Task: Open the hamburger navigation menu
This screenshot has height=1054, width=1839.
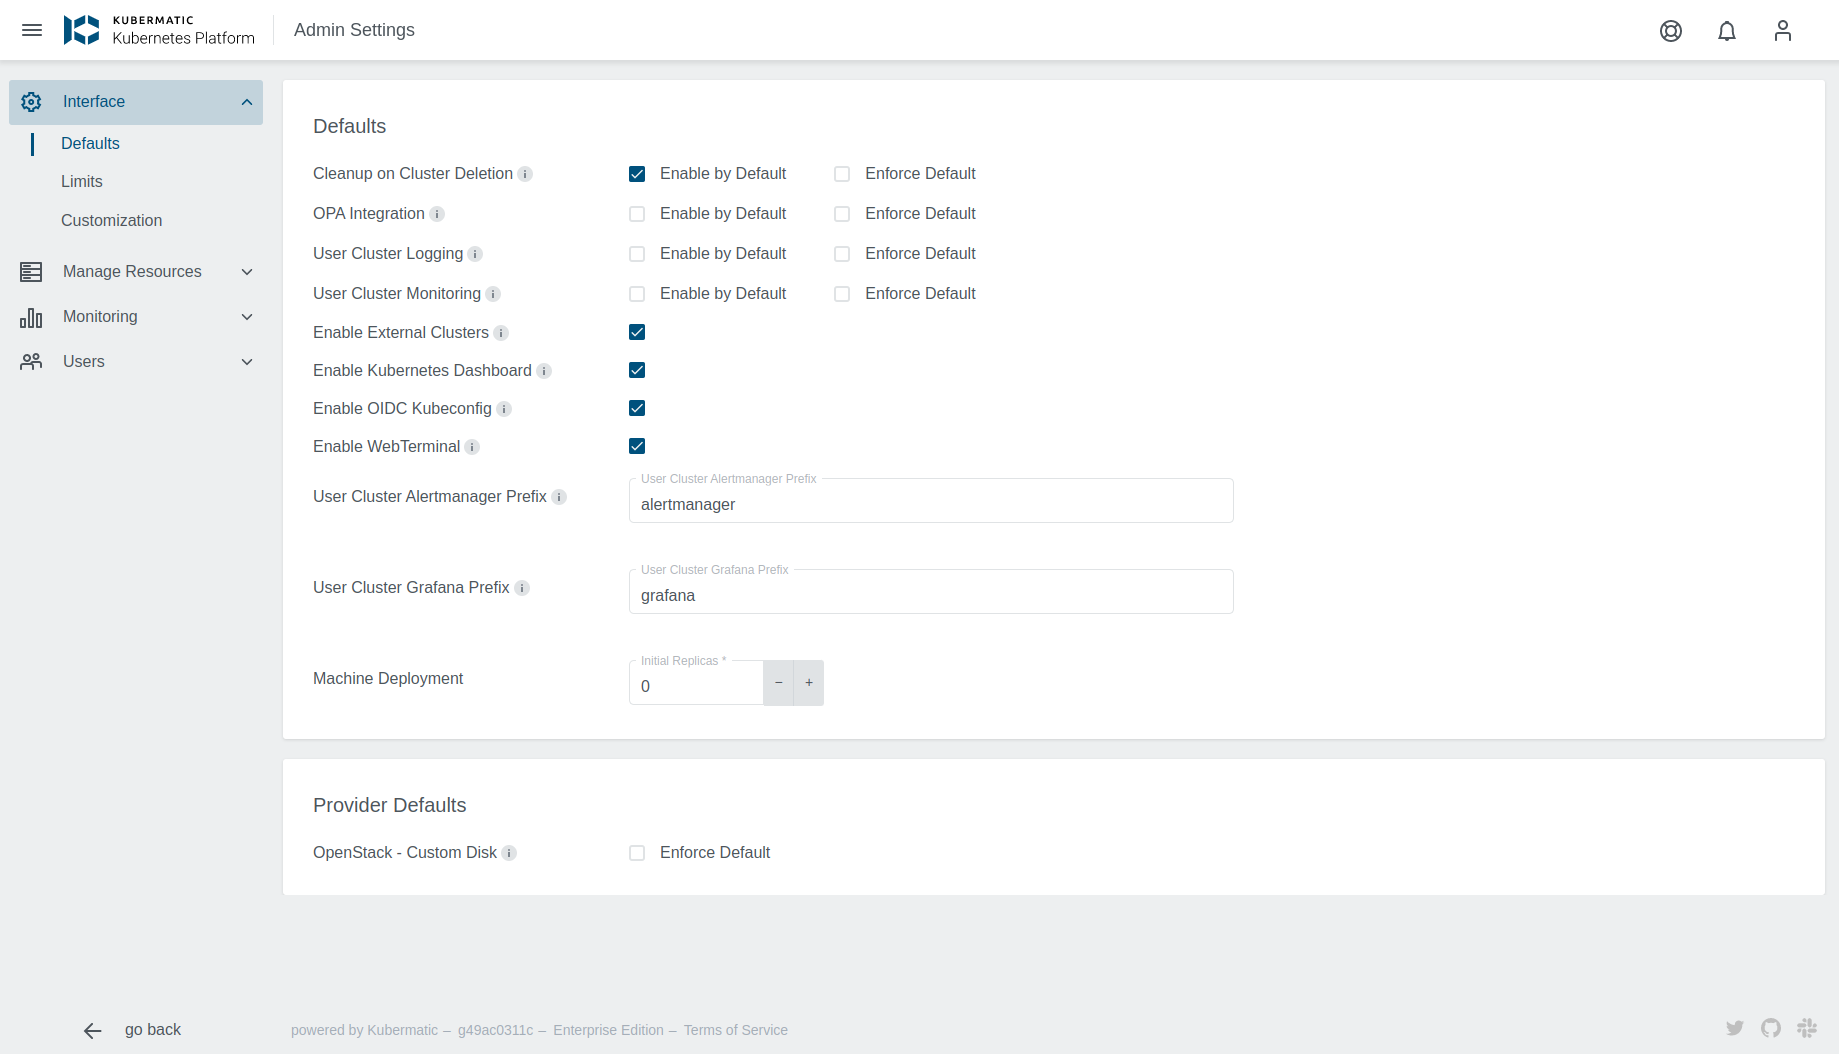Action: coord(32,30)
